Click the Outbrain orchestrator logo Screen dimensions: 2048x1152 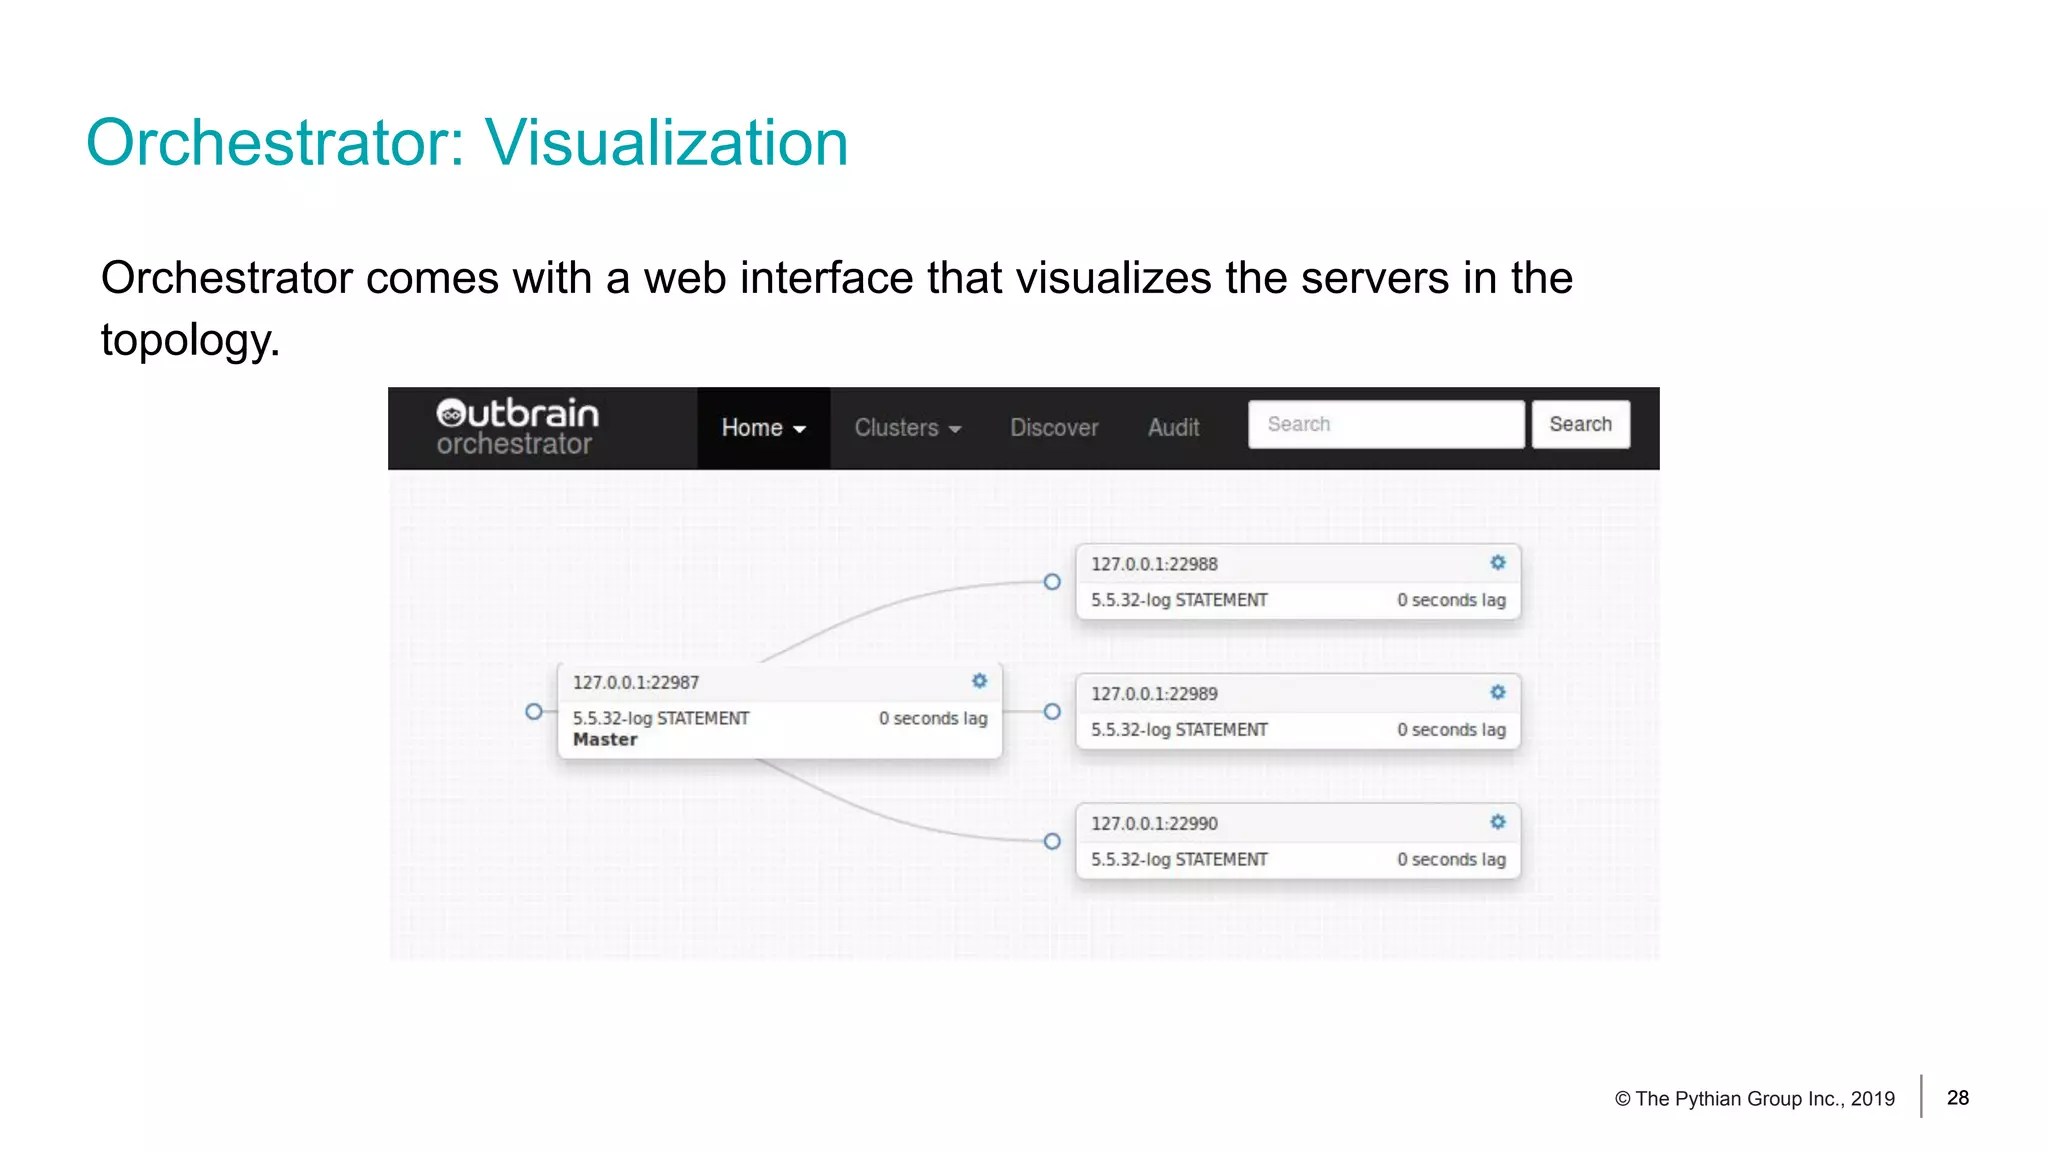click(517, 428)
